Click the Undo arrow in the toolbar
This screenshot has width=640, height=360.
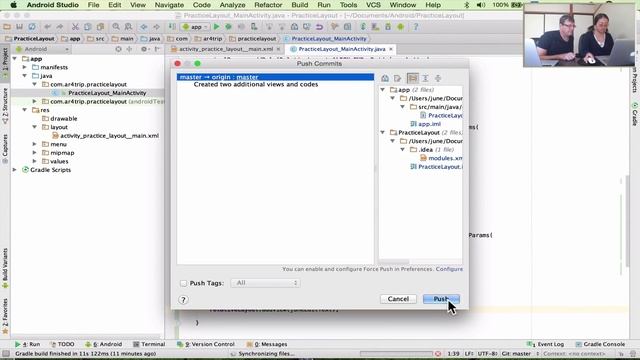48,27
